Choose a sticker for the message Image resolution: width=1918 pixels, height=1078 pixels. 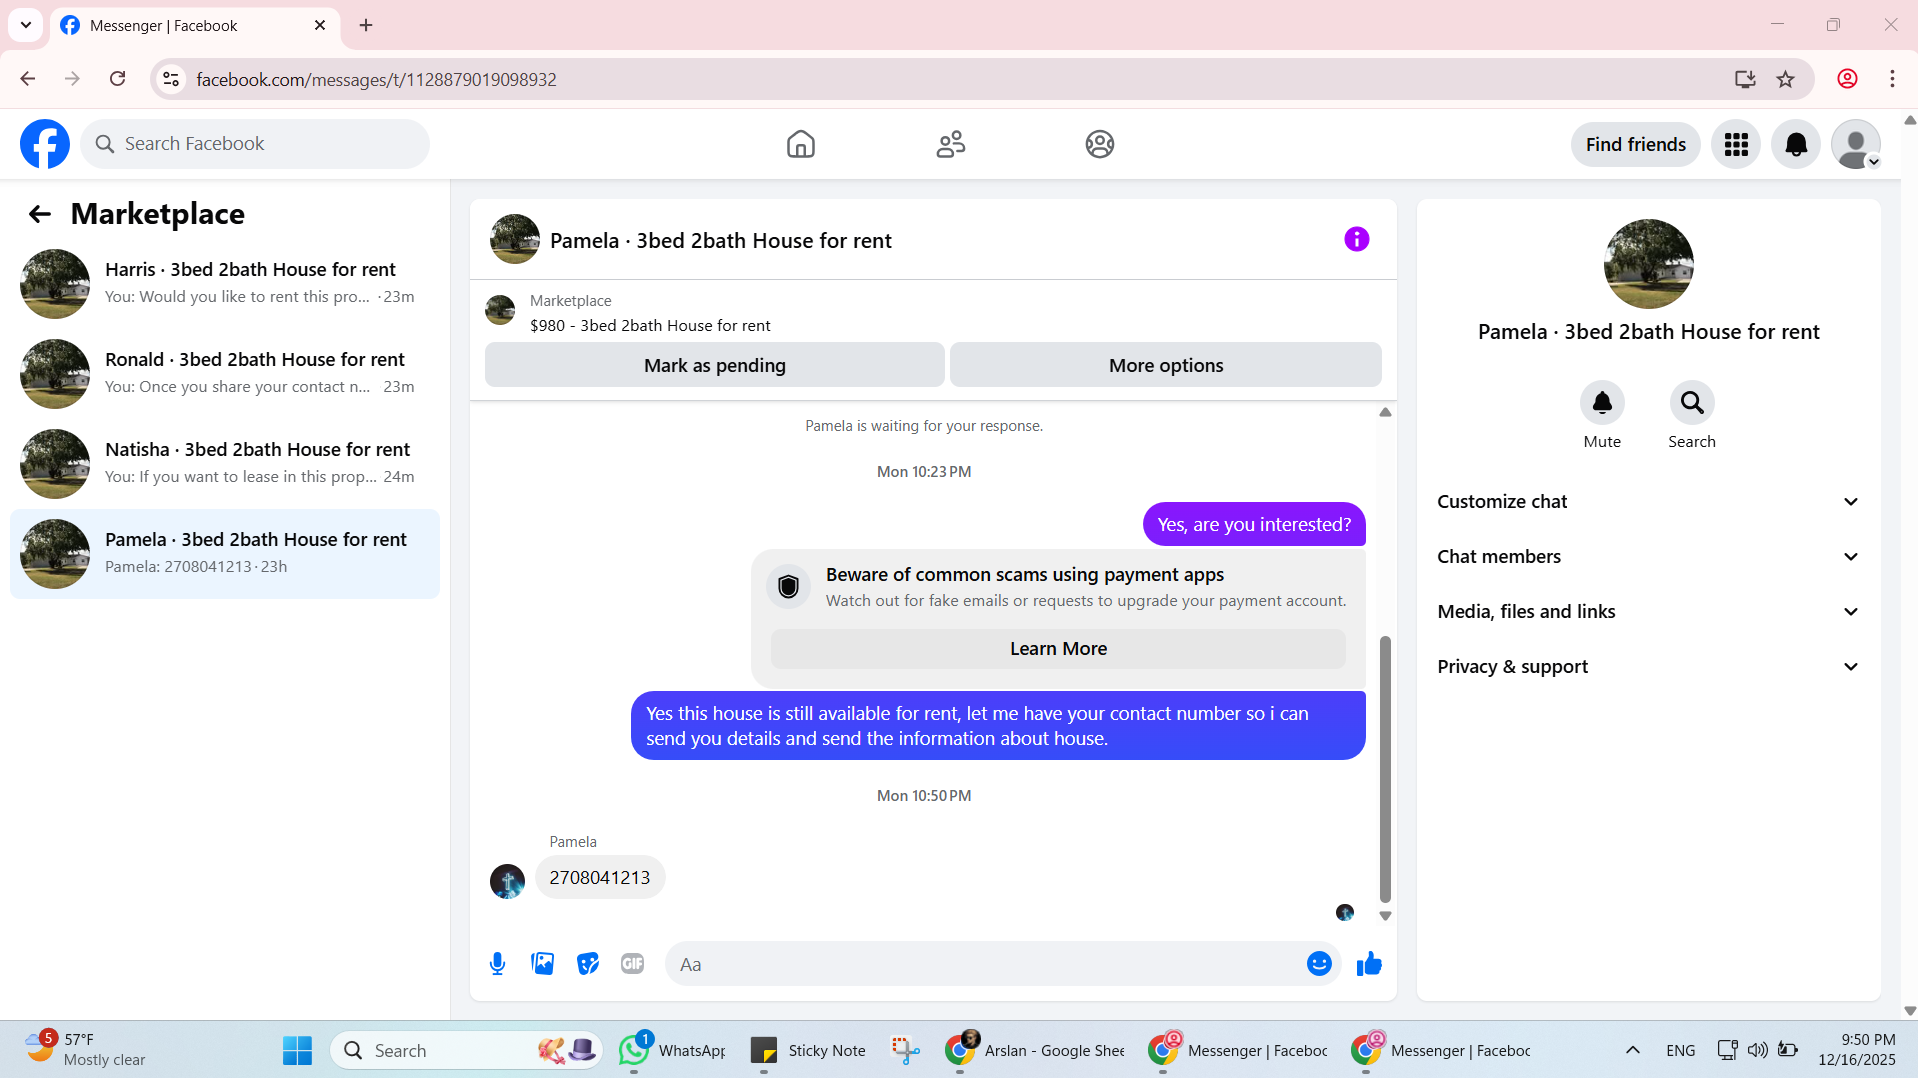pos(588,964)
